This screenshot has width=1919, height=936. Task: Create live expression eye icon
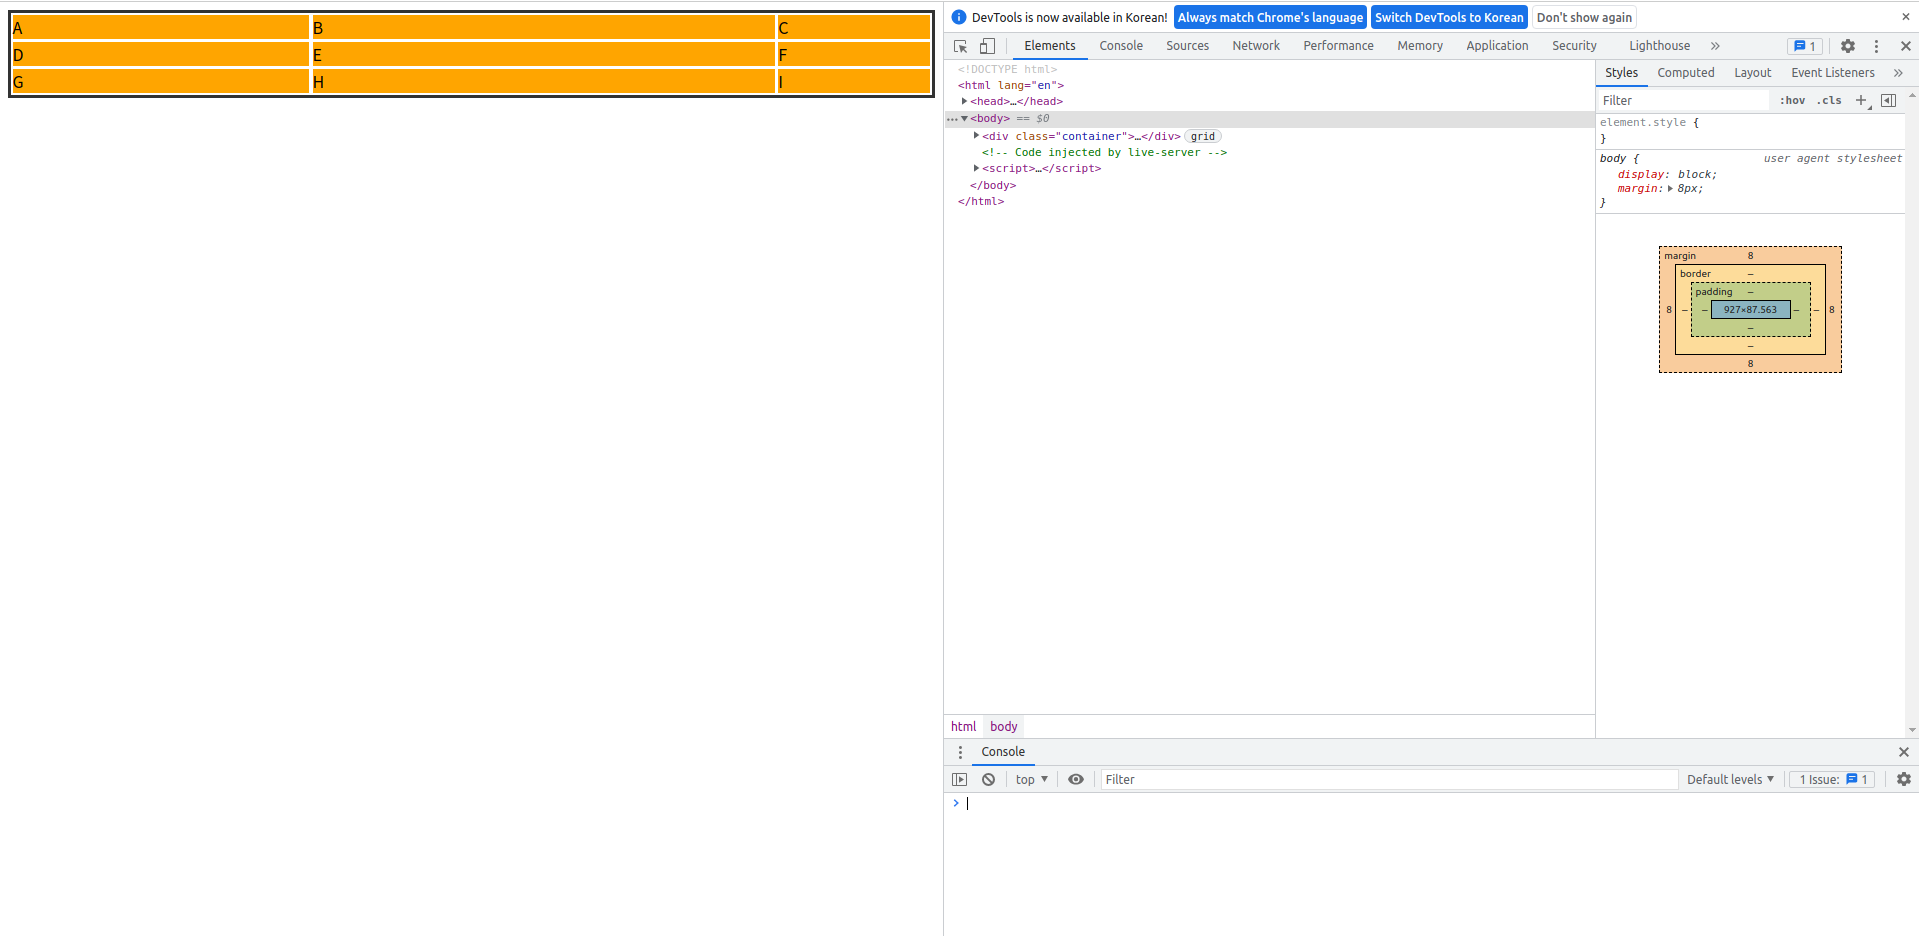1076,780
